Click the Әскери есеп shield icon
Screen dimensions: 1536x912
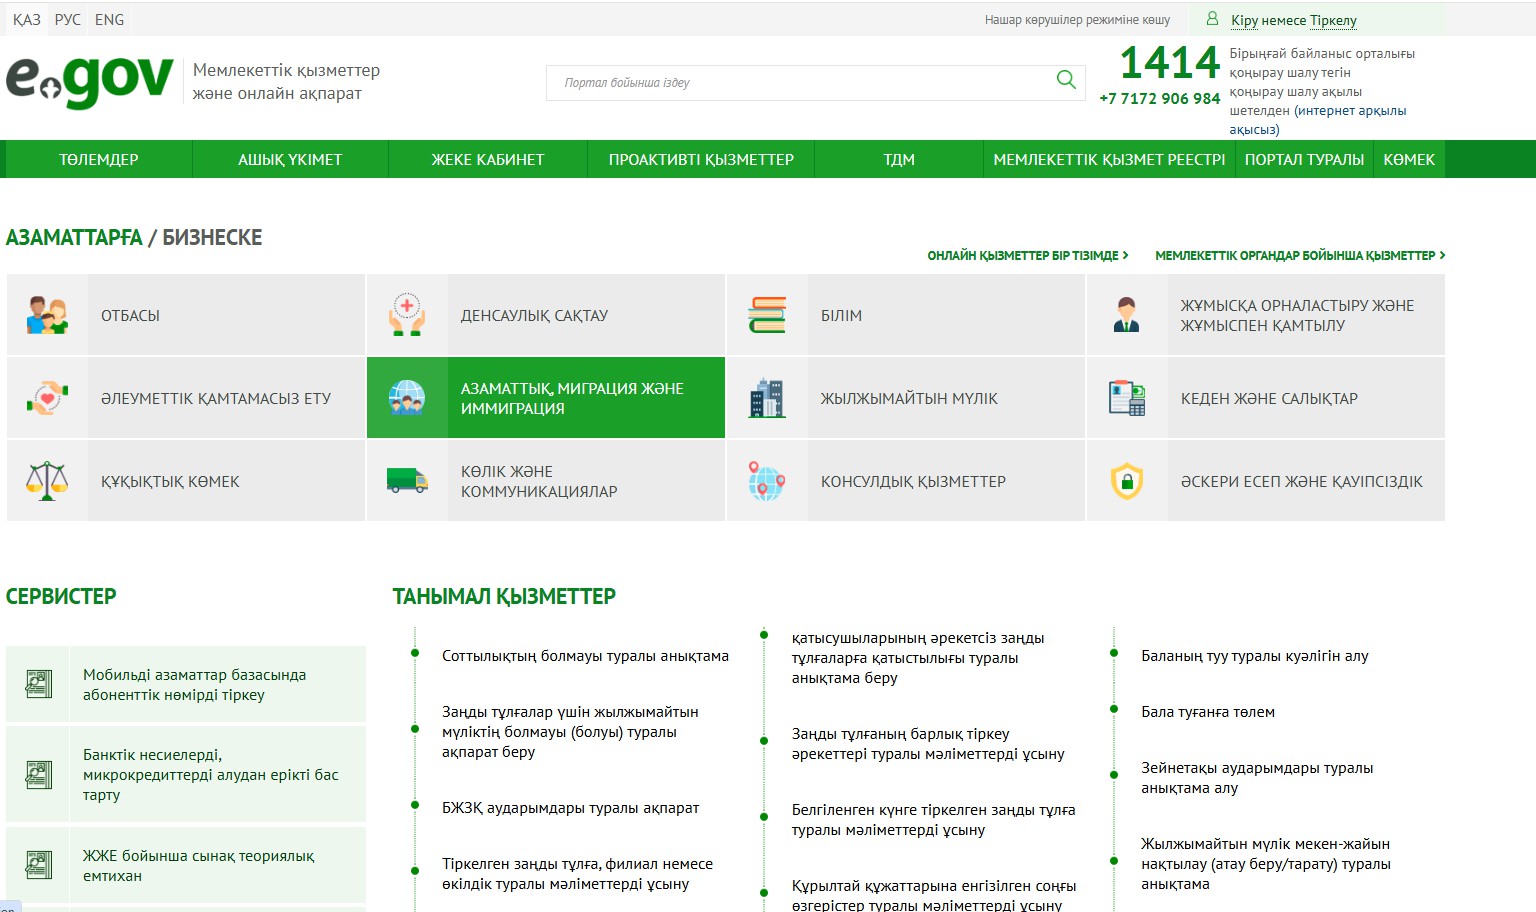point(1127,481)
